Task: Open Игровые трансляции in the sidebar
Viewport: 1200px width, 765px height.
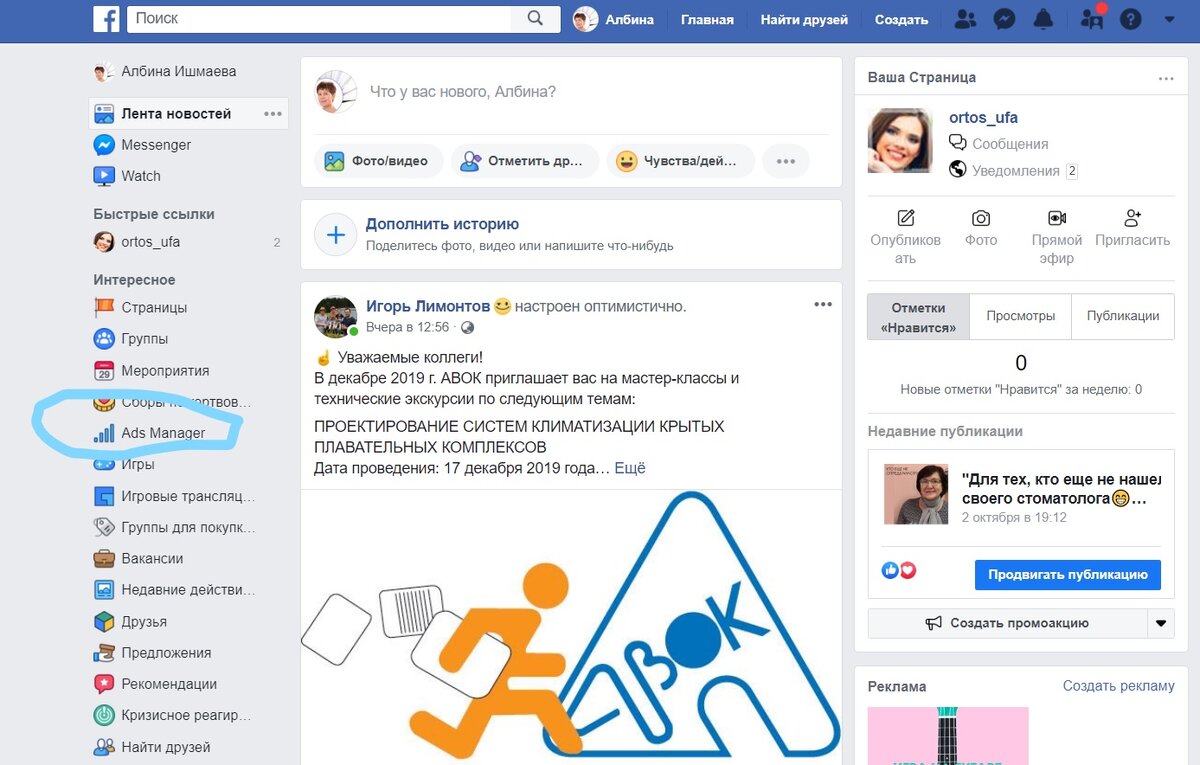Action: pos(174,496)
